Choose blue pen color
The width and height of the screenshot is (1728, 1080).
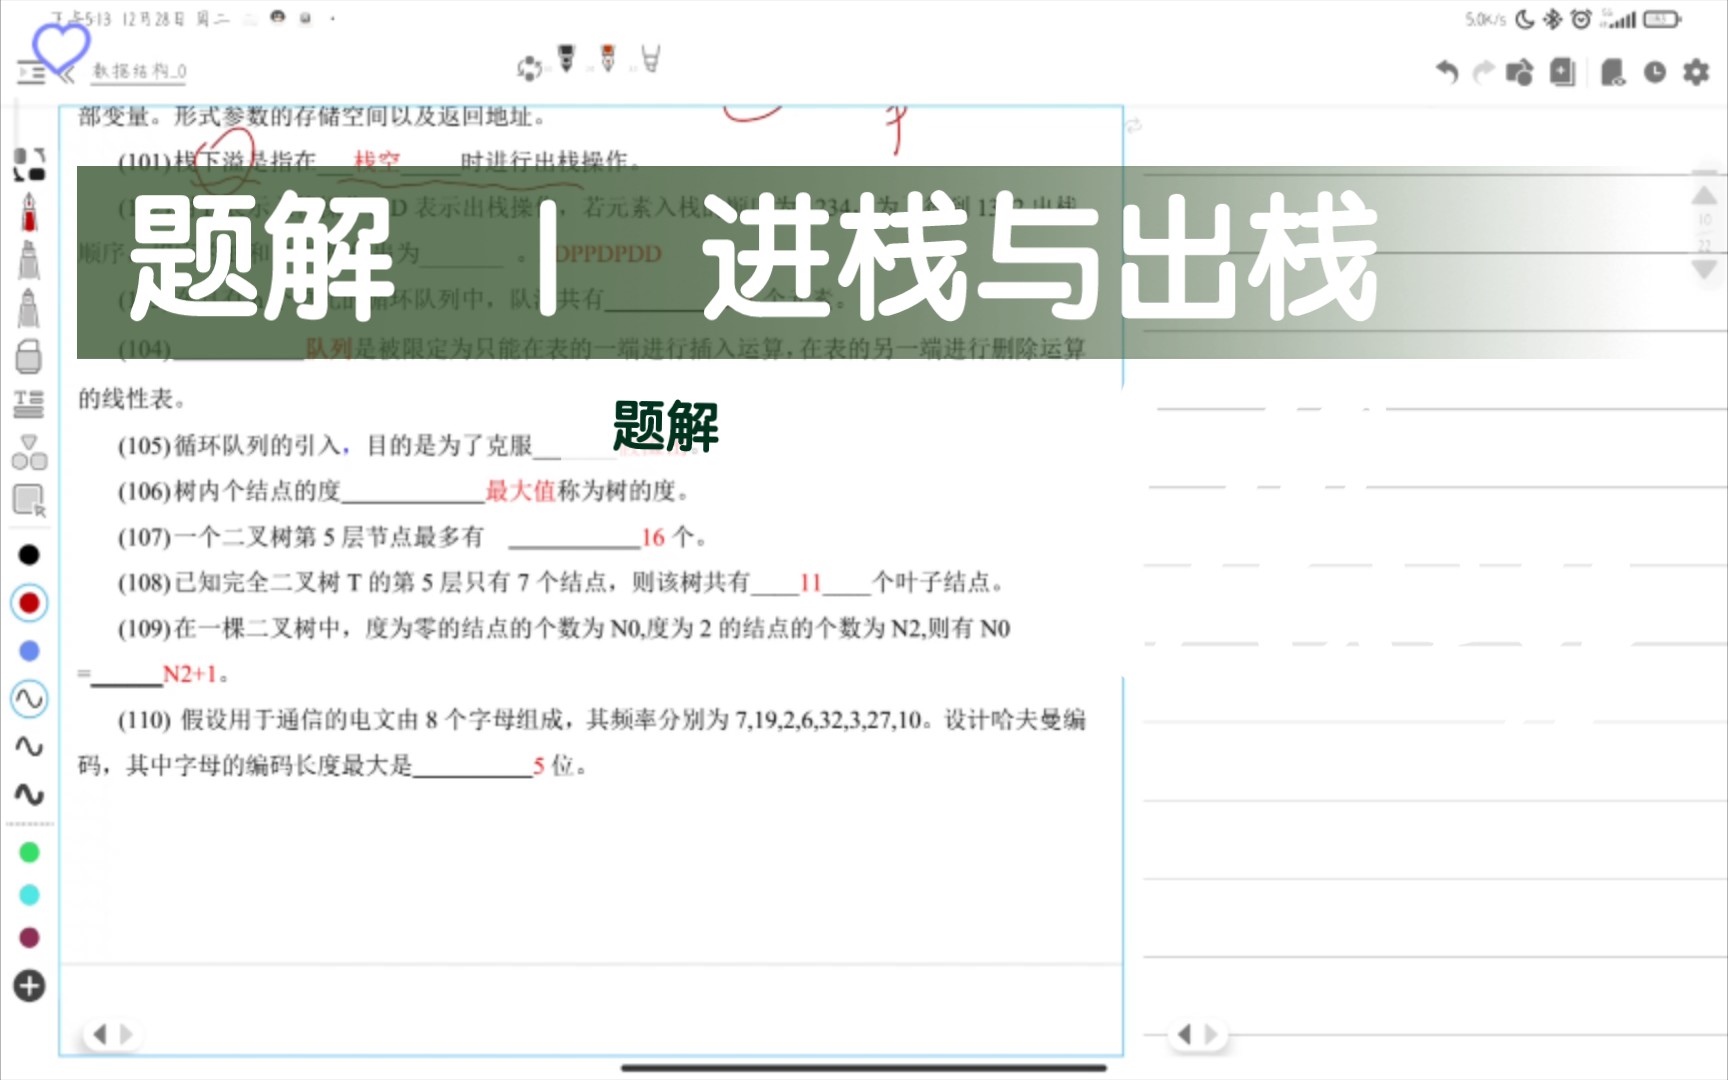[29, 651]
